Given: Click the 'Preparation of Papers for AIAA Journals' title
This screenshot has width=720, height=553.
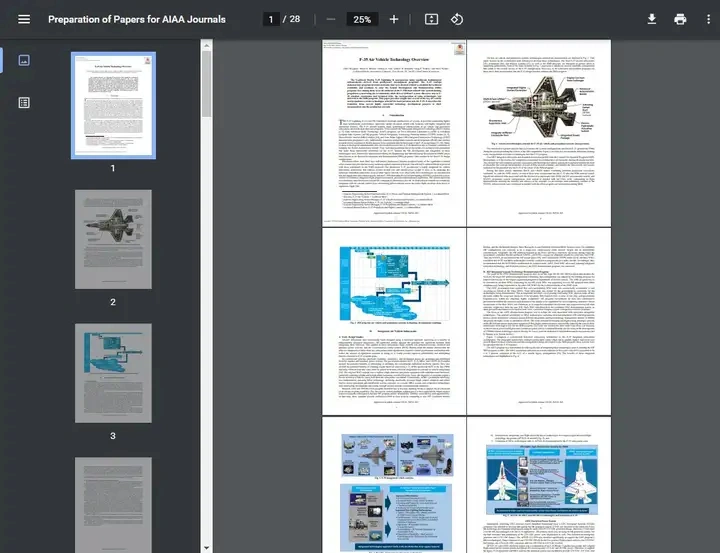Looking at the screenshot, I should click(137, 19).
